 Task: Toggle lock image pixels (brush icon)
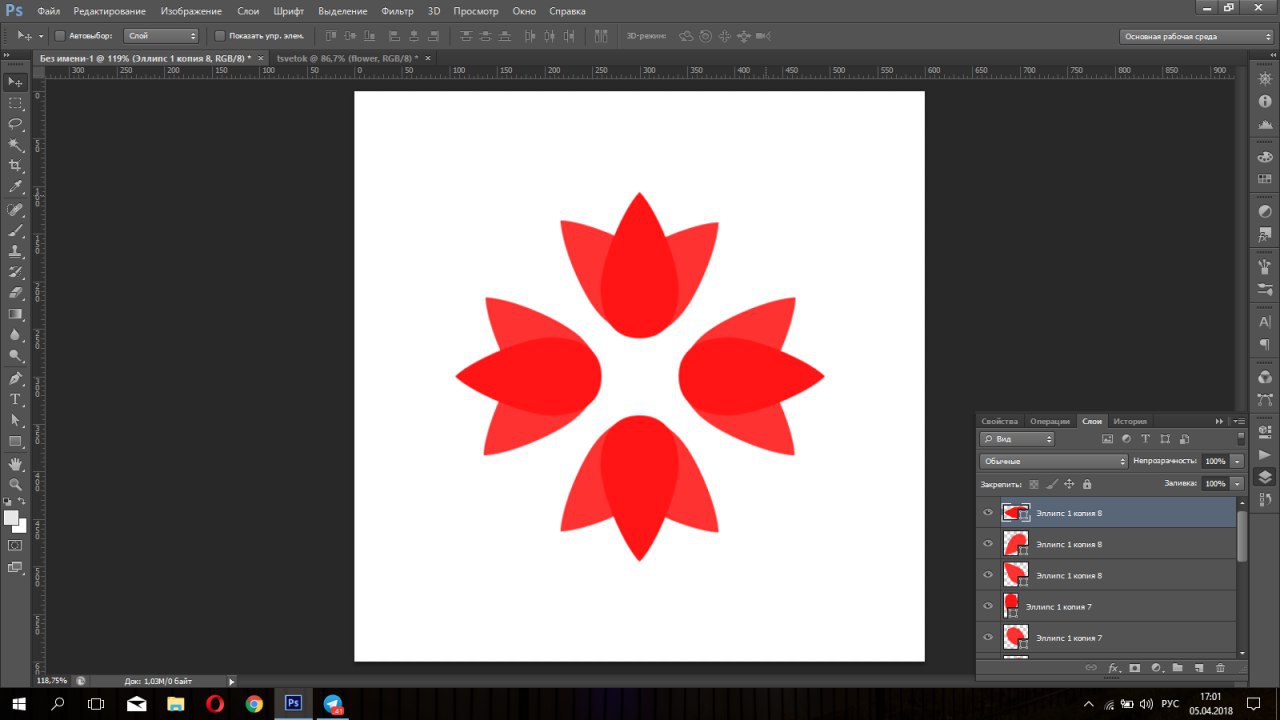click(1051, 484)
